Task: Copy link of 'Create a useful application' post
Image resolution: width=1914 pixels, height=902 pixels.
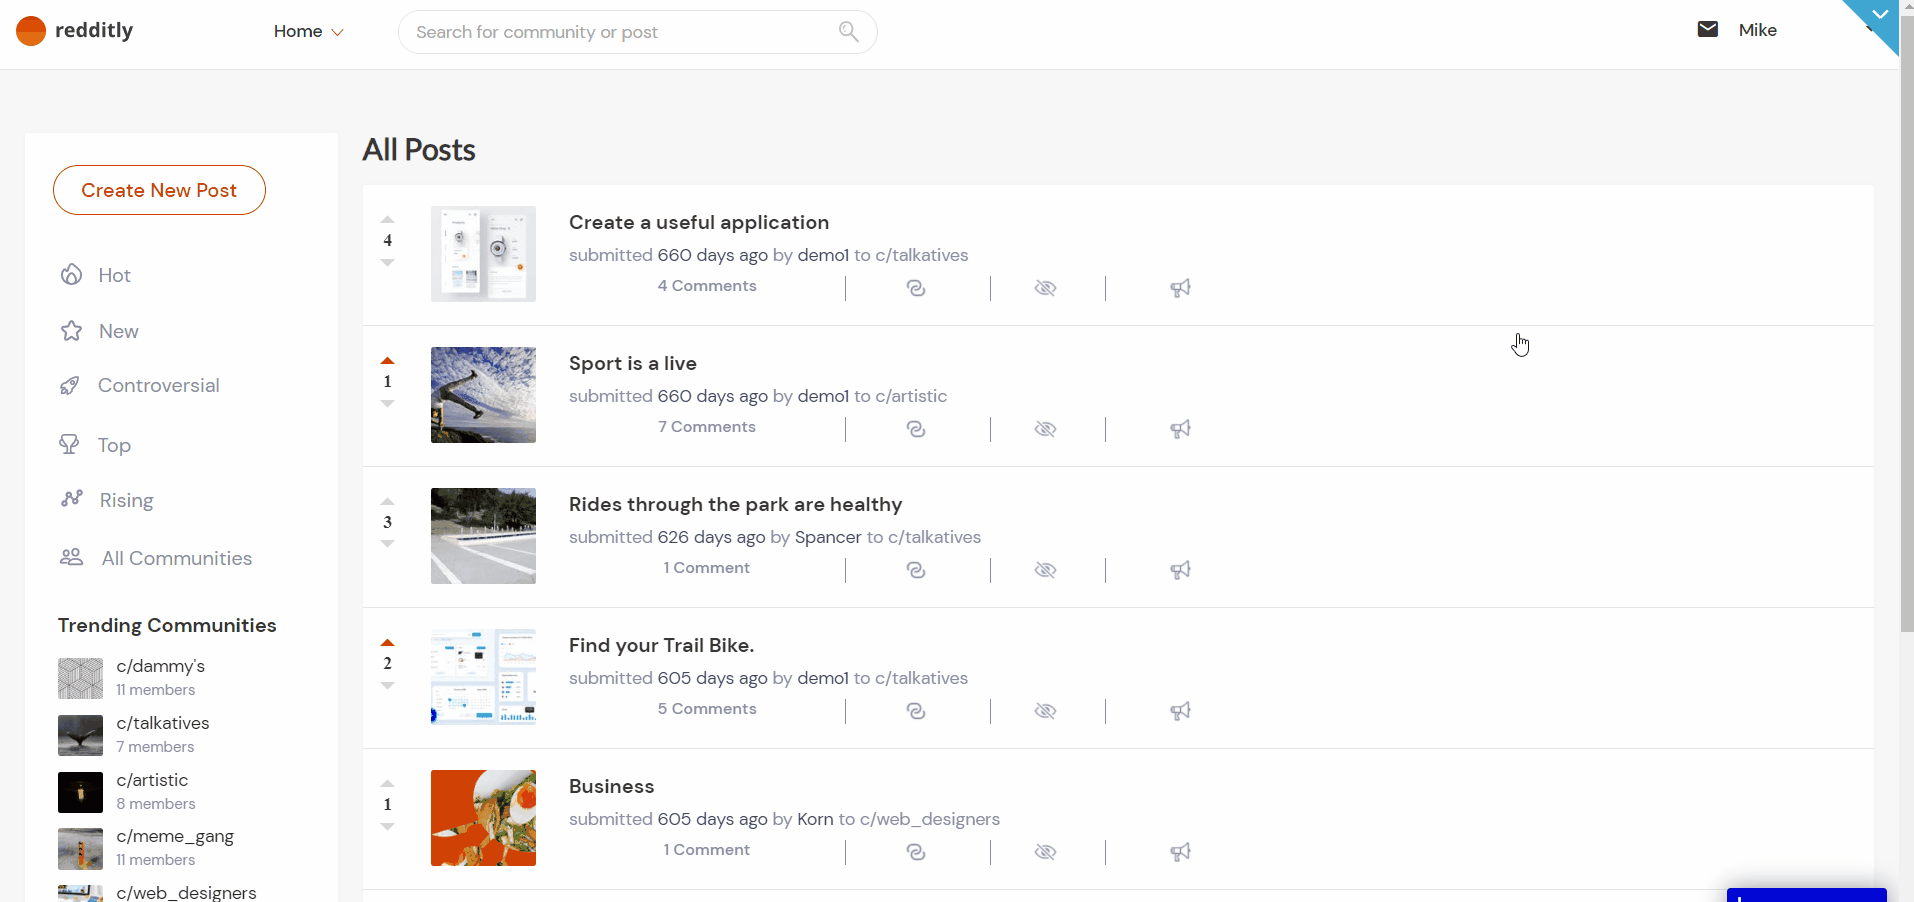Action: coord(915,288)
